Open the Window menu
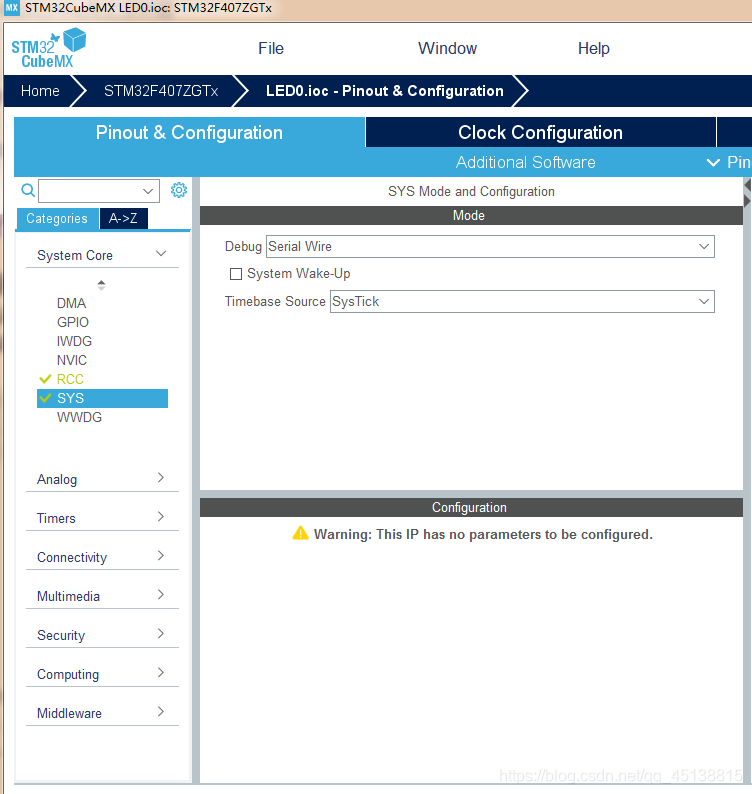Viewport: 752px width, 794px height. (447, 49)
